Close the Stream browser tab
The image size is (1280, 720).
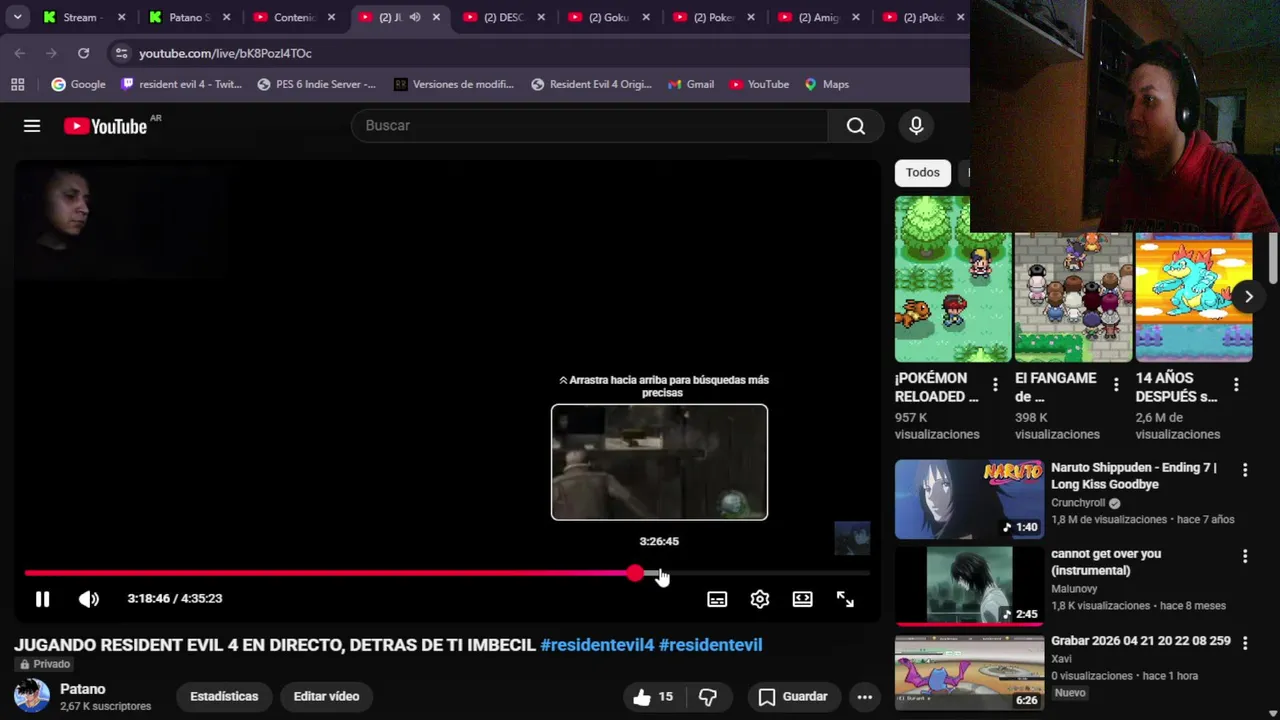click(122, 17)
